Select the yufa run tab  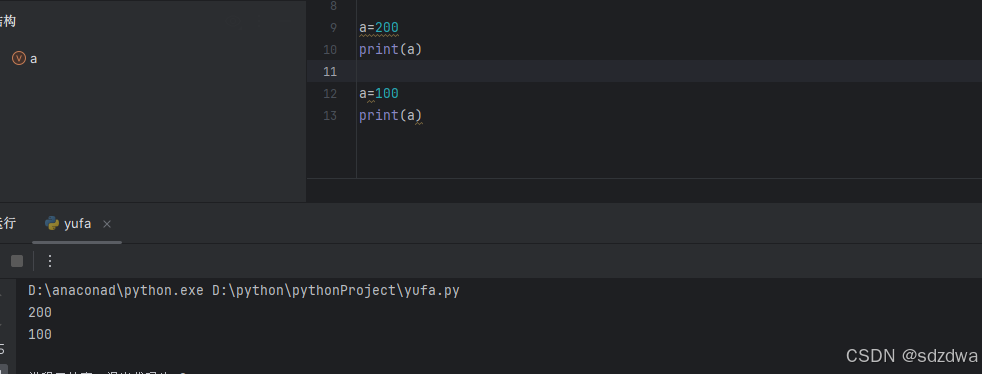tap(77, 224)
